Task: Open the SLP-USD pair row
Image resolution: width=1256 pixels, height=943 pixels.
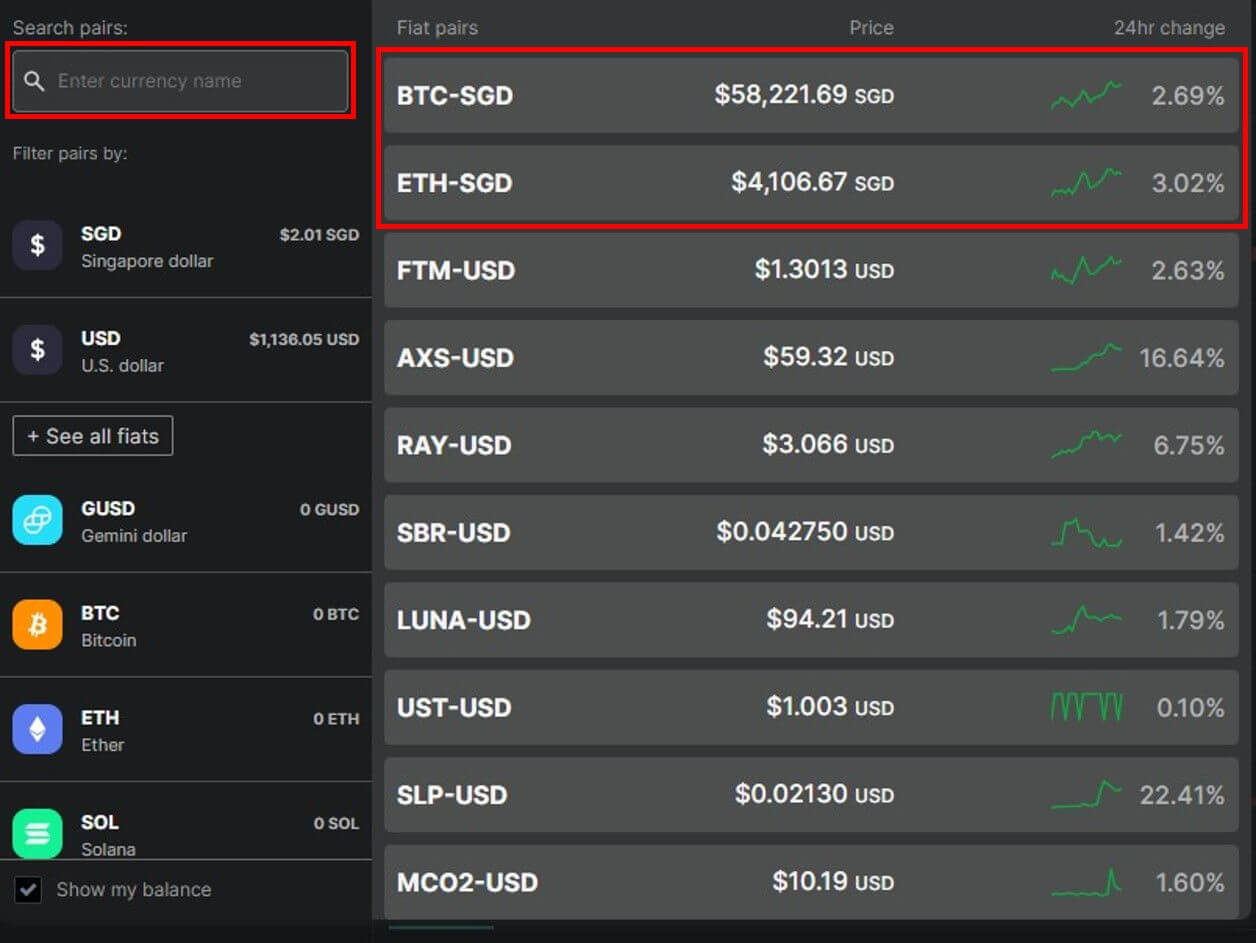Action: 700,795
